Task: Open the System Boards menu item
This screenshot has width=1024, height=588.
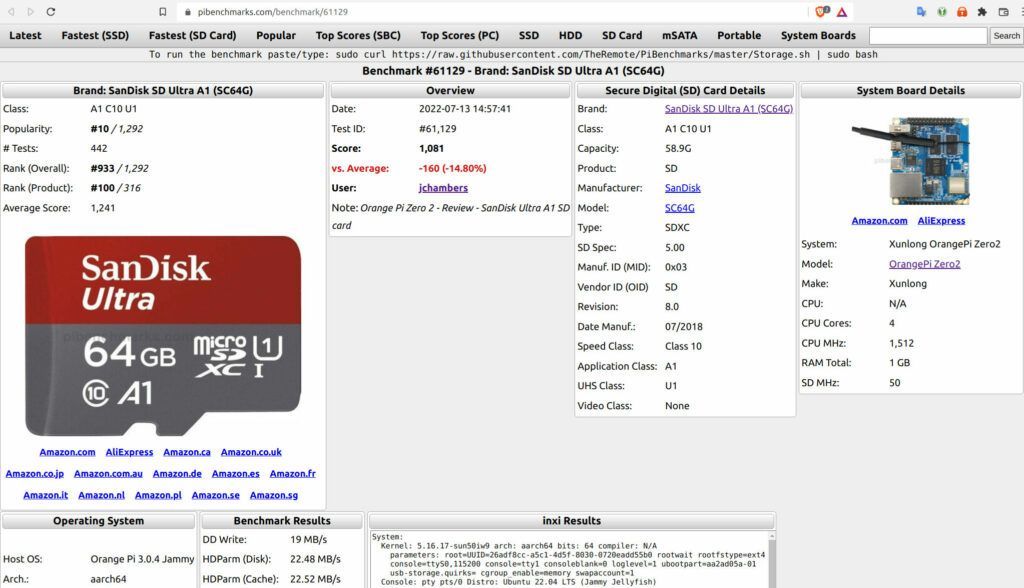Action: [818, 35]
